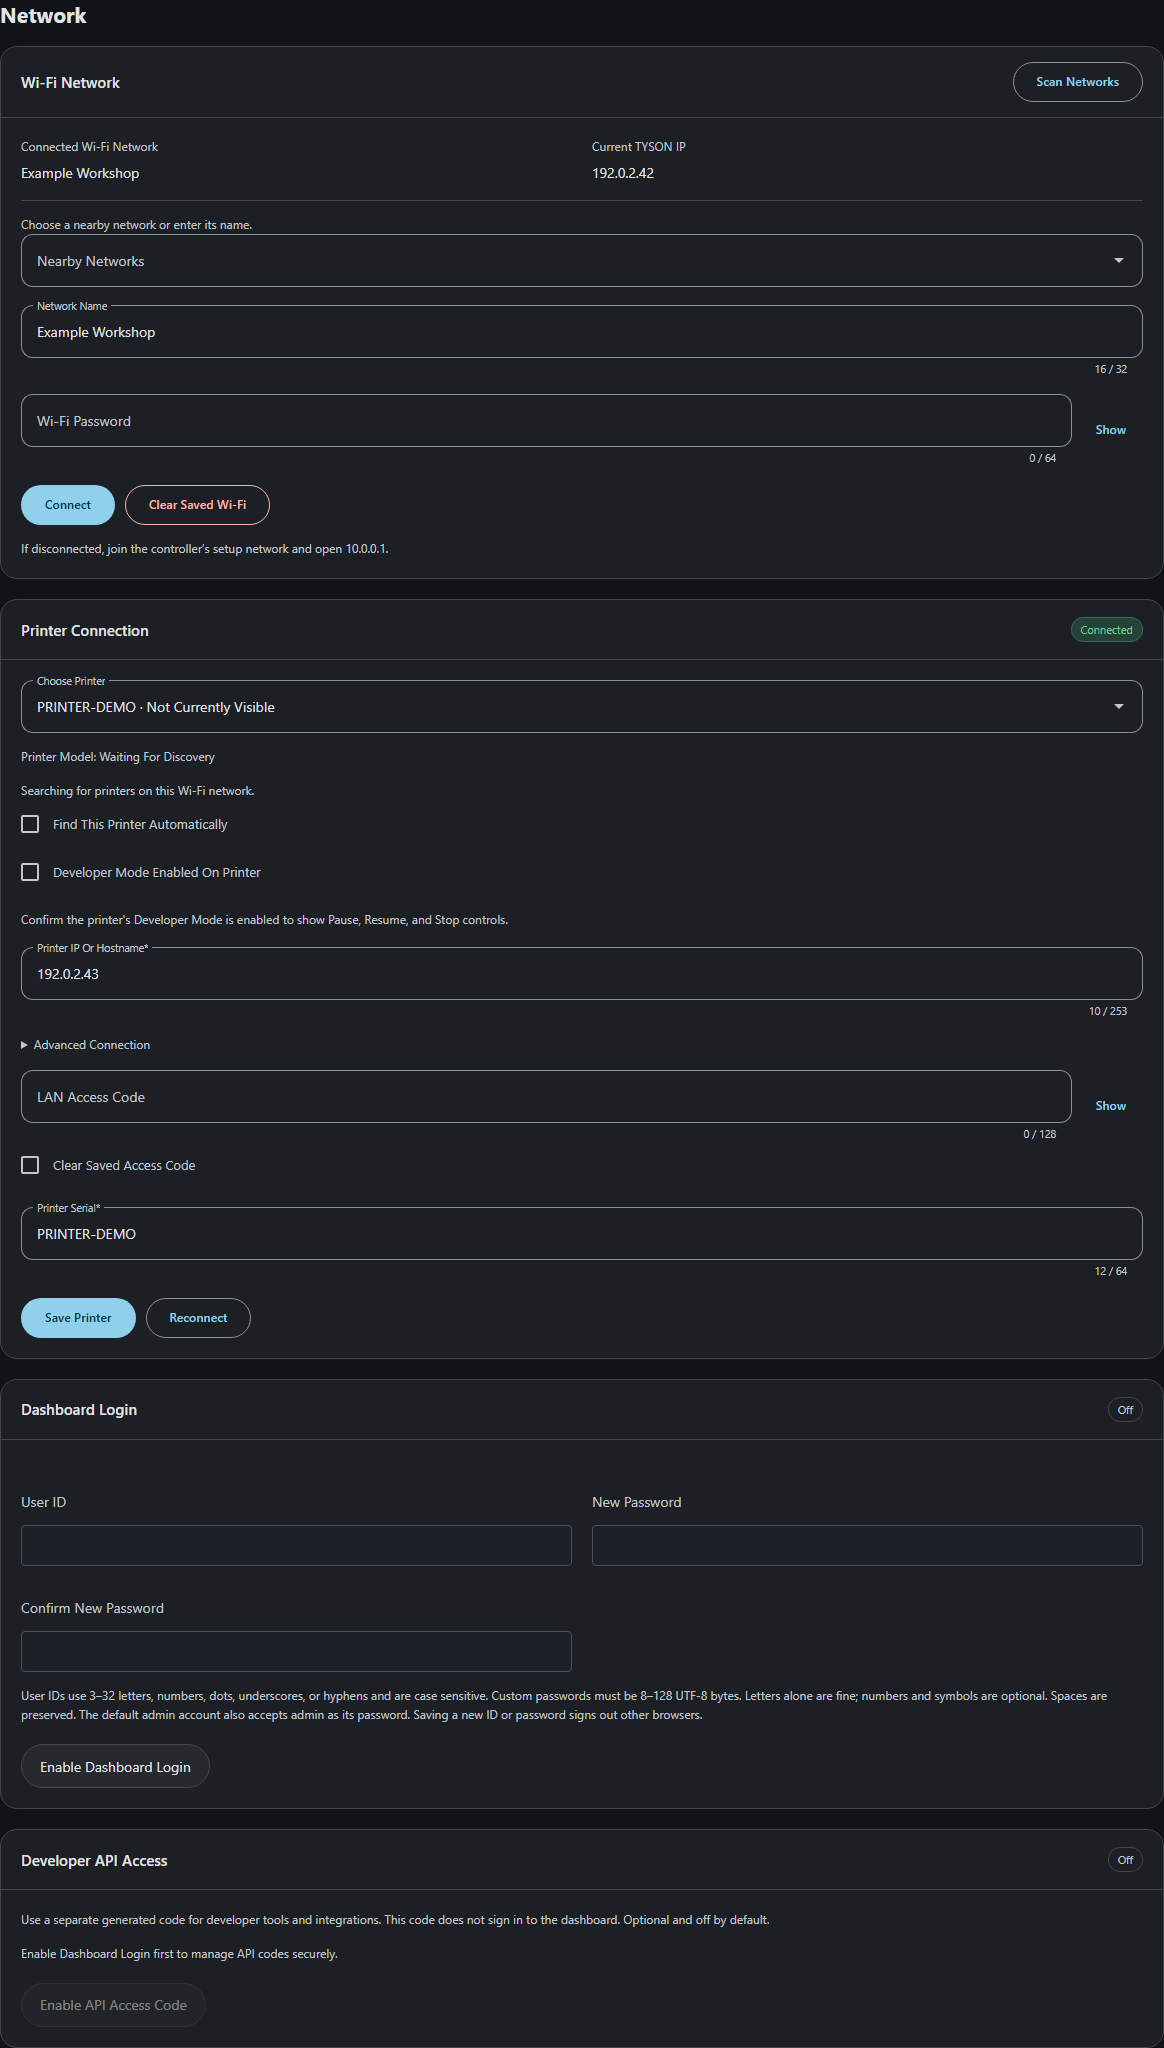Click the Wi-Fi Network section heading

point(70,83)
